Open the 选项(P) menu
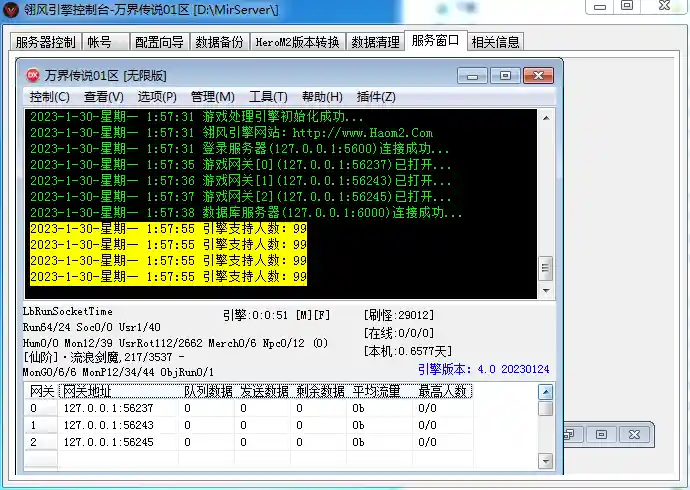 pos(157,97)
